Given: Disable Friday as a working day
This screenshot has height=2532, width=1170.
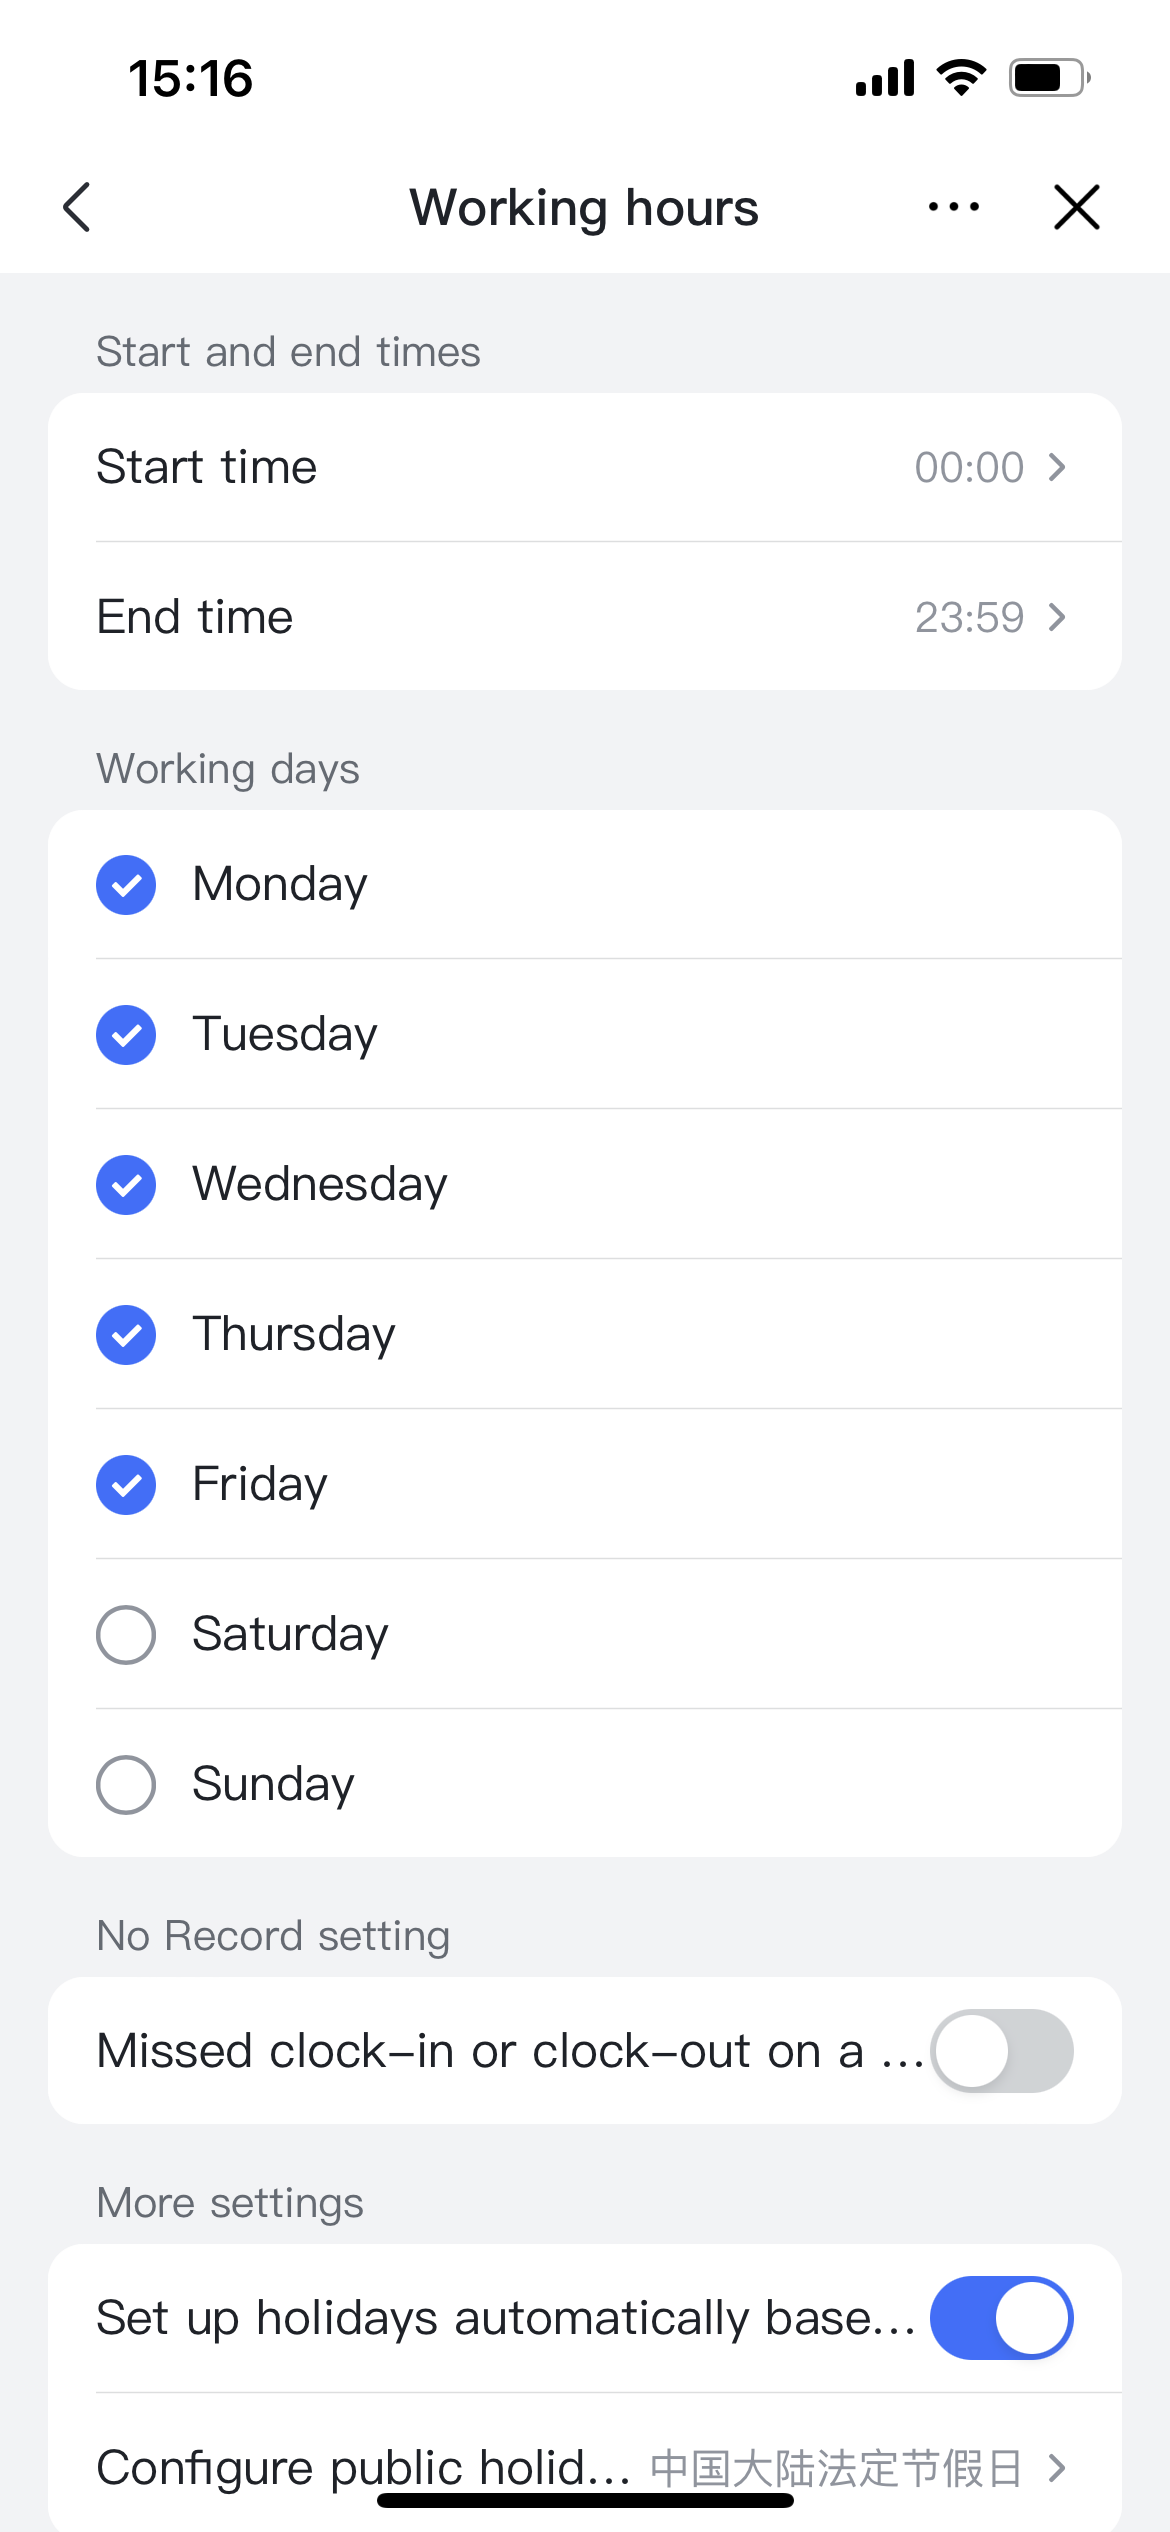Looking at the screenshot, I should pyautogui.click(x=126, y=1485).
